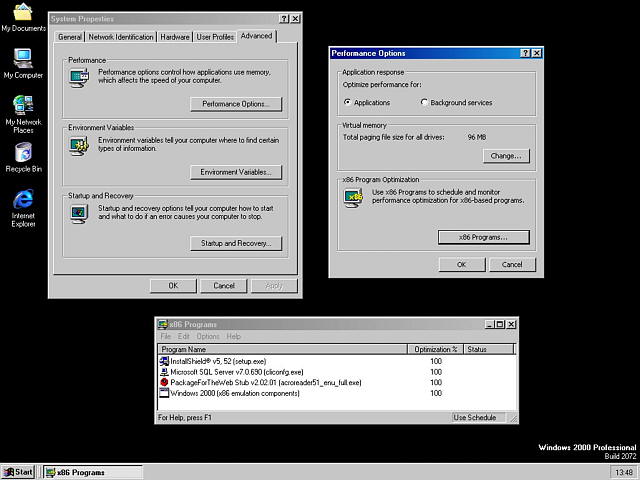Click the x86 Programs window title icon

[x=163, y=324]
